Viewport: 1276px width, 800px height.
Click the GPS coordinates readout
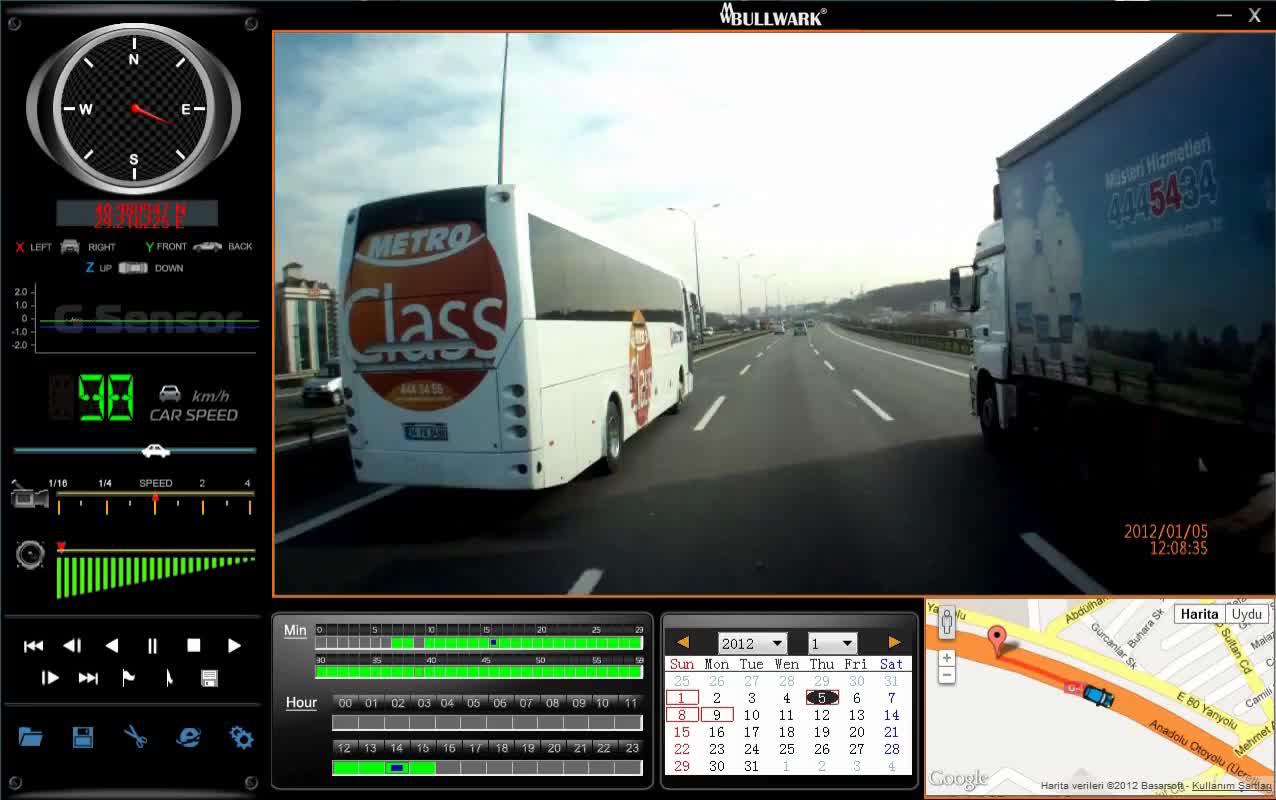click(137, 213)
